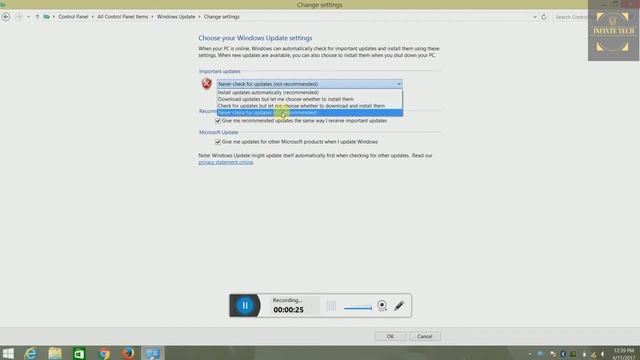Open the Windows Start button
The height and width of the screenshot is (360, 640).
(8, 353)
